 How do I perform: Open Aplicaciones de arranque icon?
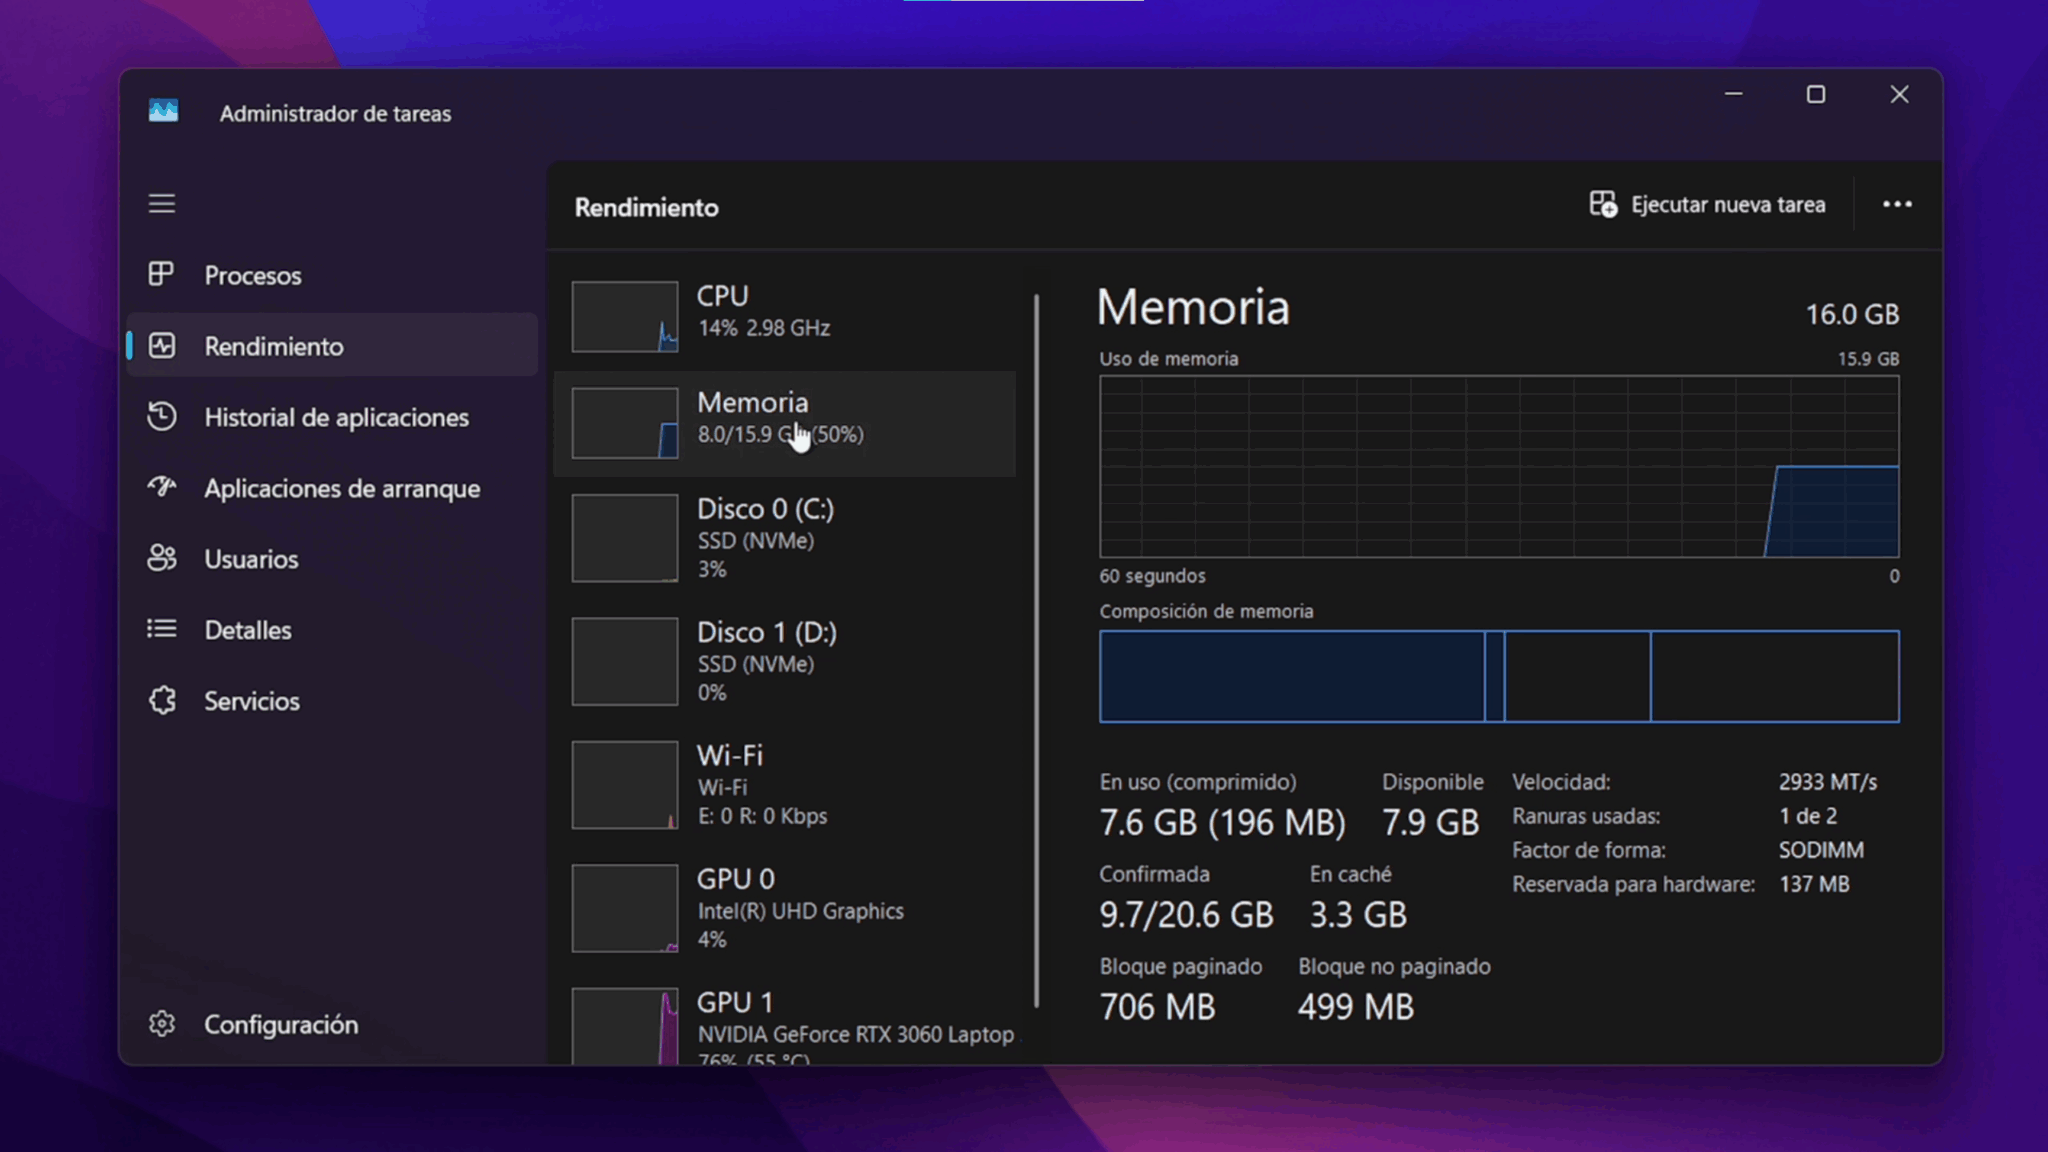161,487
